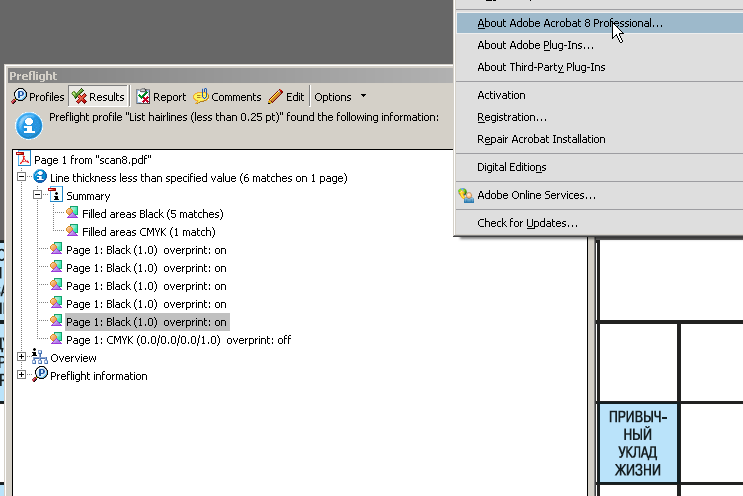Select 'Filled areas Black (5 matches)'

(x=153, y=214)
